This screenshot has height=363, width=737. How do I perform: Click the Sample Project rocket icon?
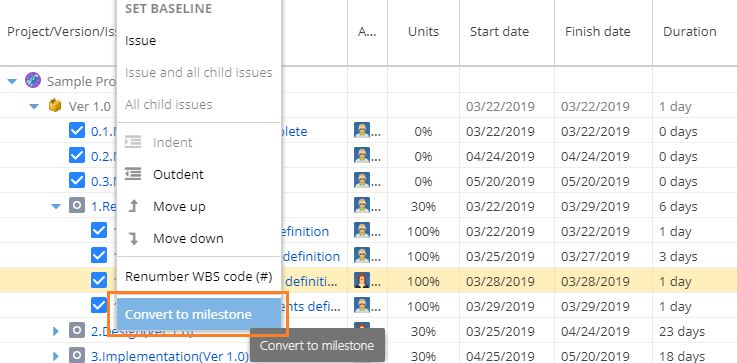[x=33, y=81]
